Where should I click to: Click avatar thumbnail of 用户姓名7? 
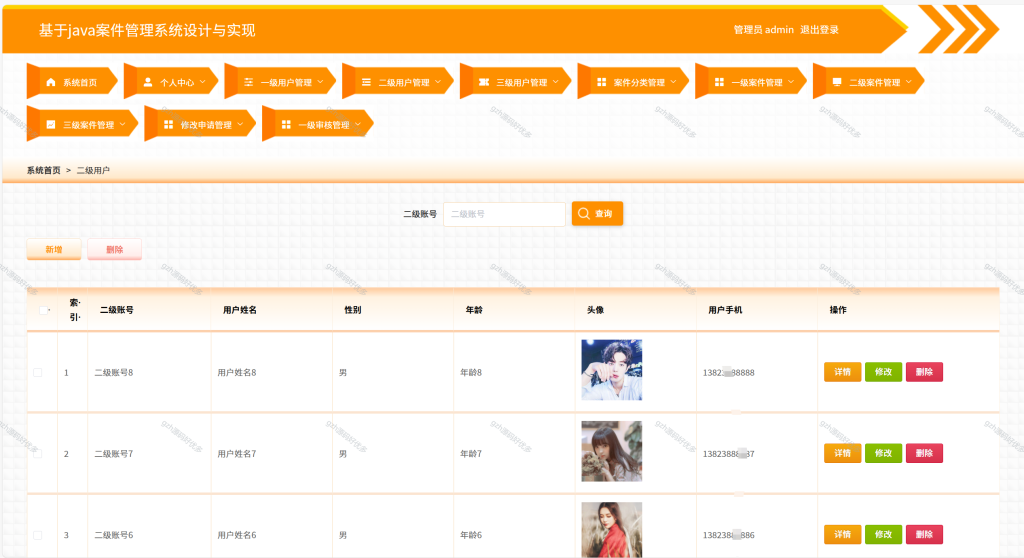(x=611, y=451)
